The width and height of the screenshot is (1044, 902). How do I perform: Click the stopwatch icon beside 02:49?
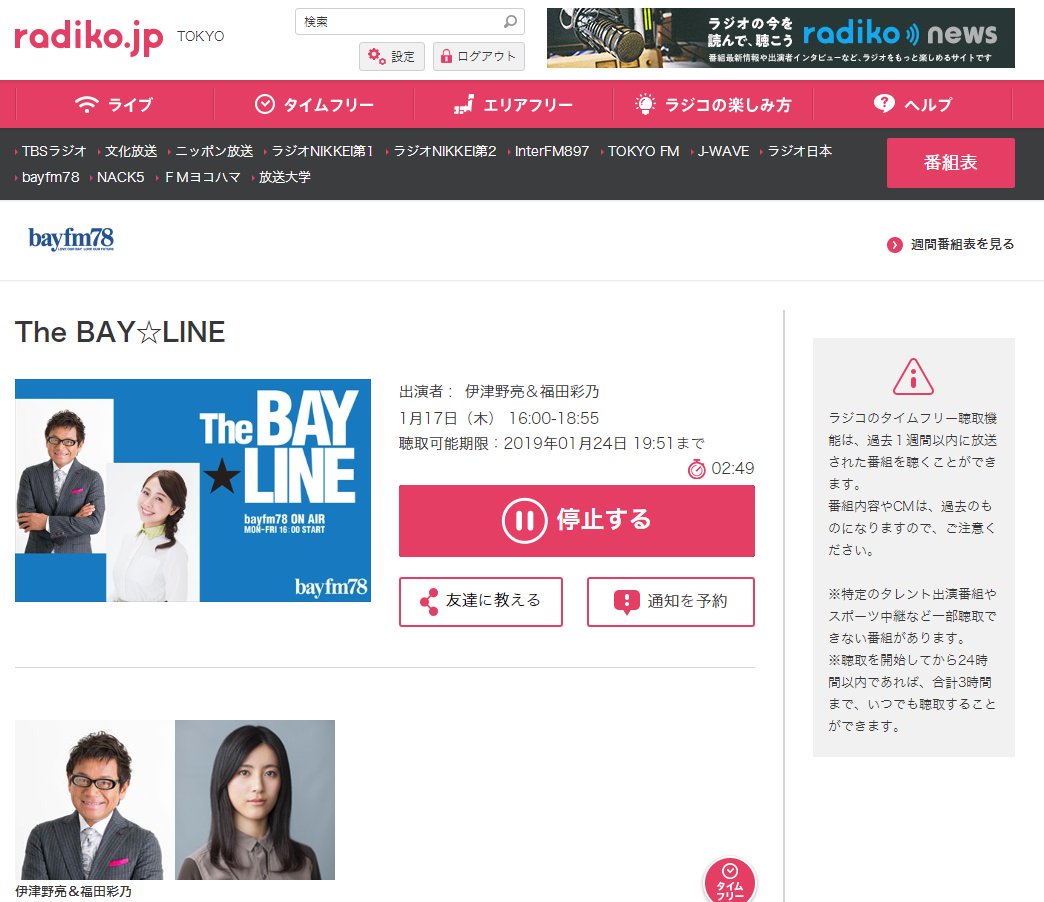click(x=696, y=469)
